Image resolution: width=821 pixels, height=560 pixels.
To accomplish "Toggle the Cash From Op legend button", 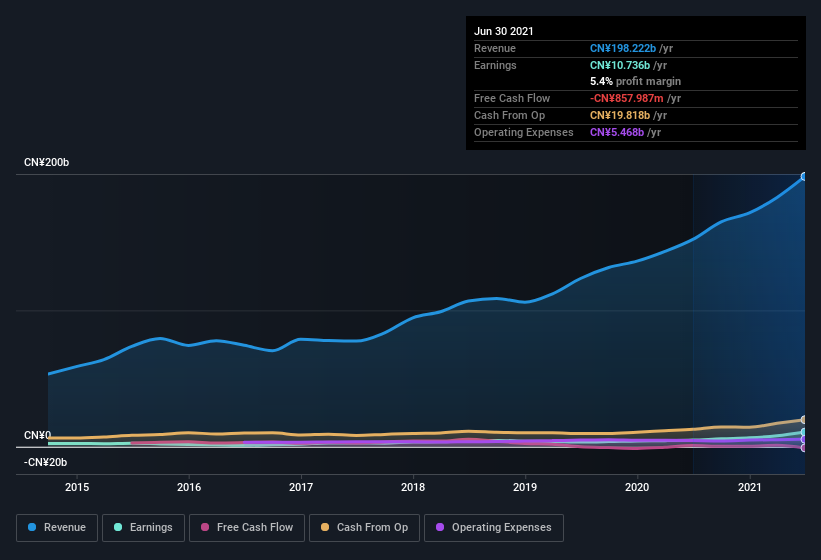I will (364, 528).
